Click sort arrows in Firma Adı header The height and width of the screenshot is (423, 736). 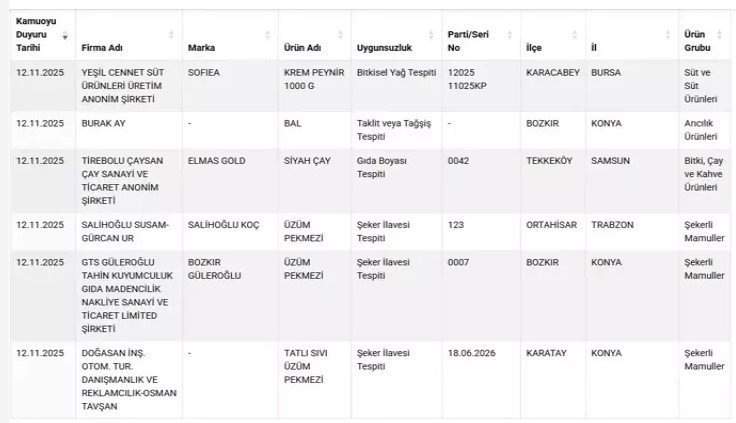tap(171, 35)
